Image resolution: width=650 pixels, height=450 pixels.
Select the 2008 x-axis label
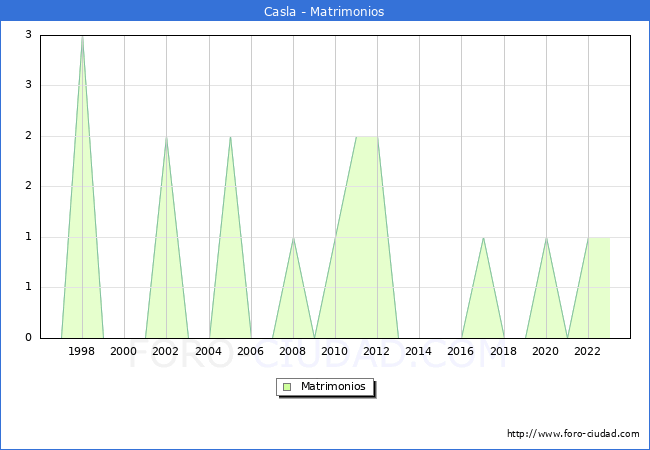coord(293,351)
